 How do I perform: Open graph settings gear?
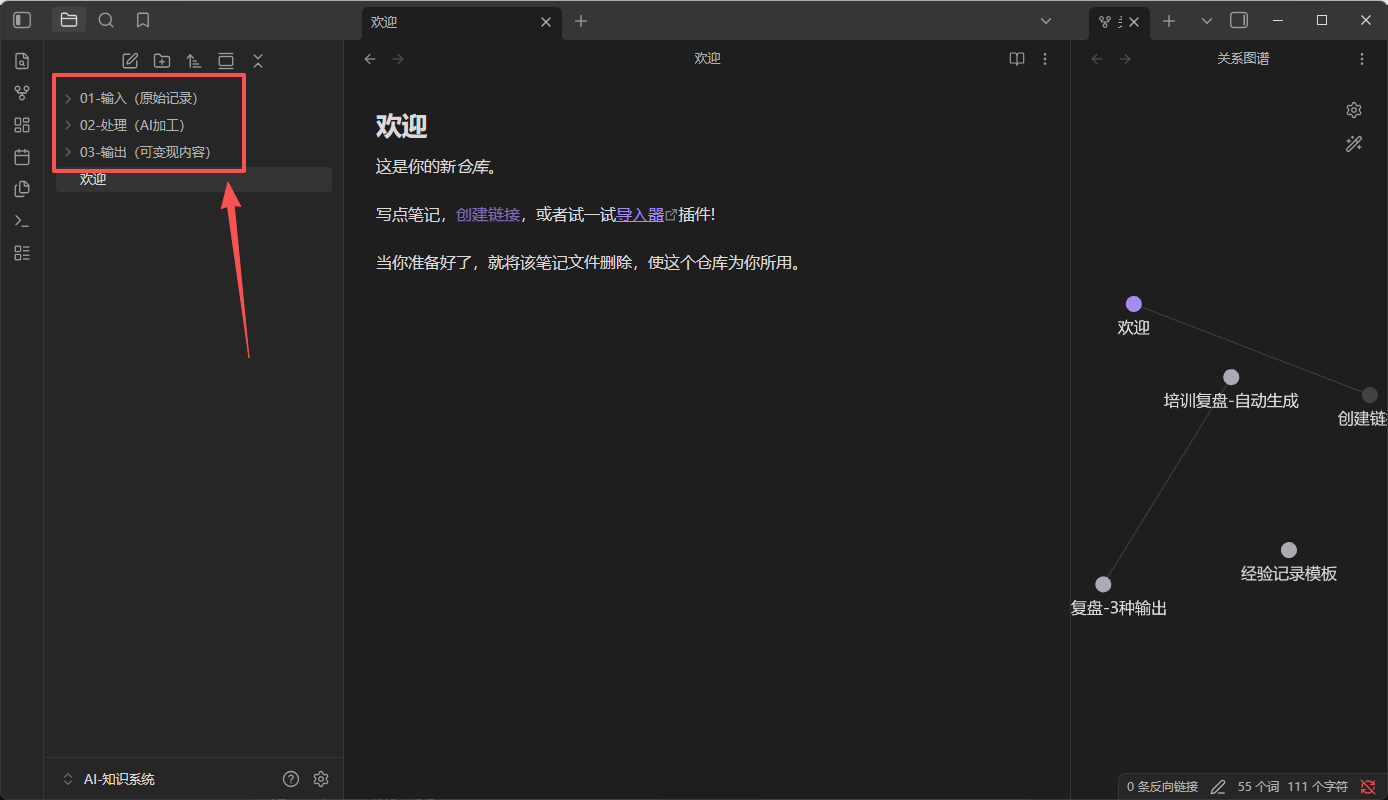[1354, 110]
